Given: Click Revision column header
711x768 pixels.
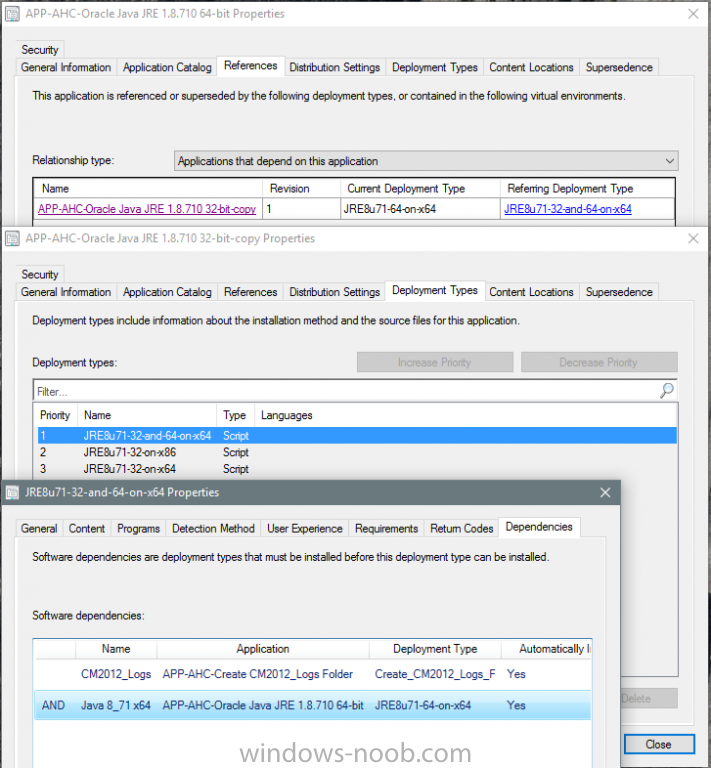Looking at the screenshot, I should click(x=302, y=189).
